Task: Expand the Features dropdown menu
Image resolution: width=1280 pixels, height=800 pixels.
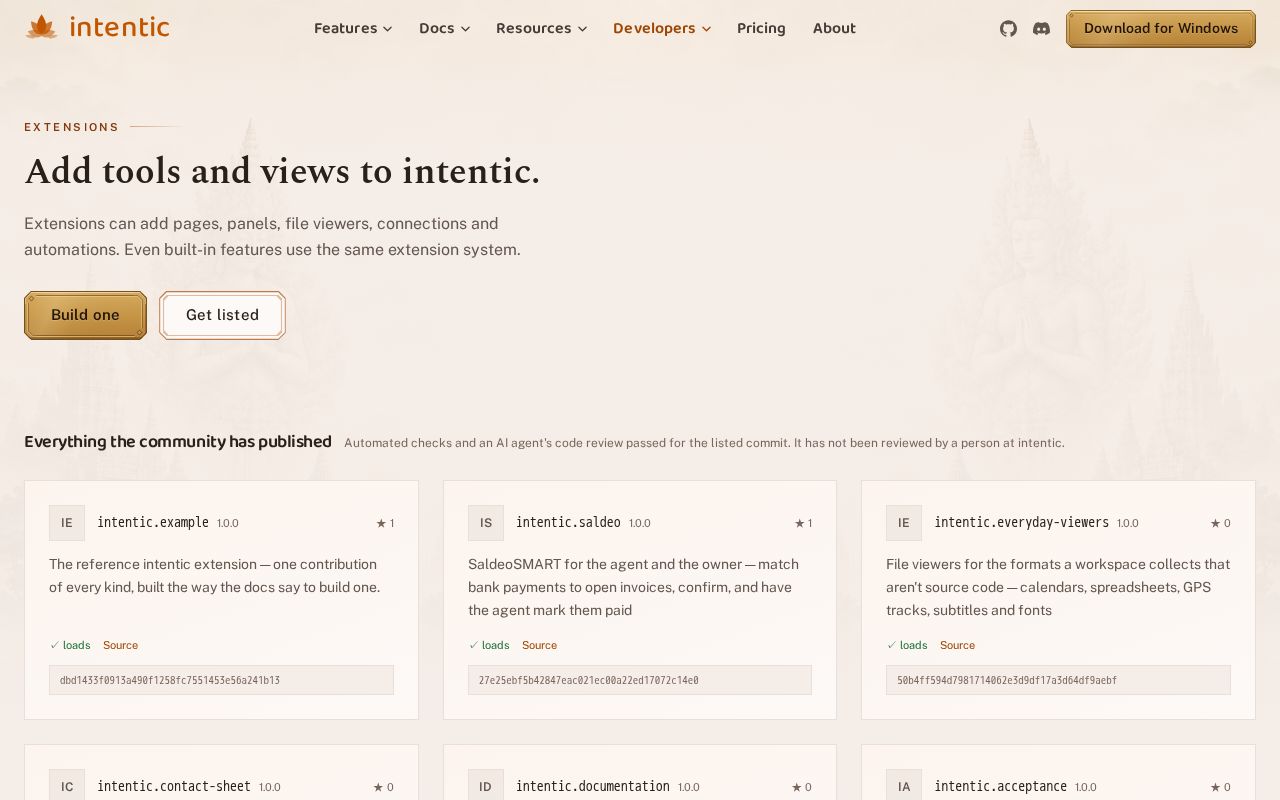Action: [x=353, y=28]
